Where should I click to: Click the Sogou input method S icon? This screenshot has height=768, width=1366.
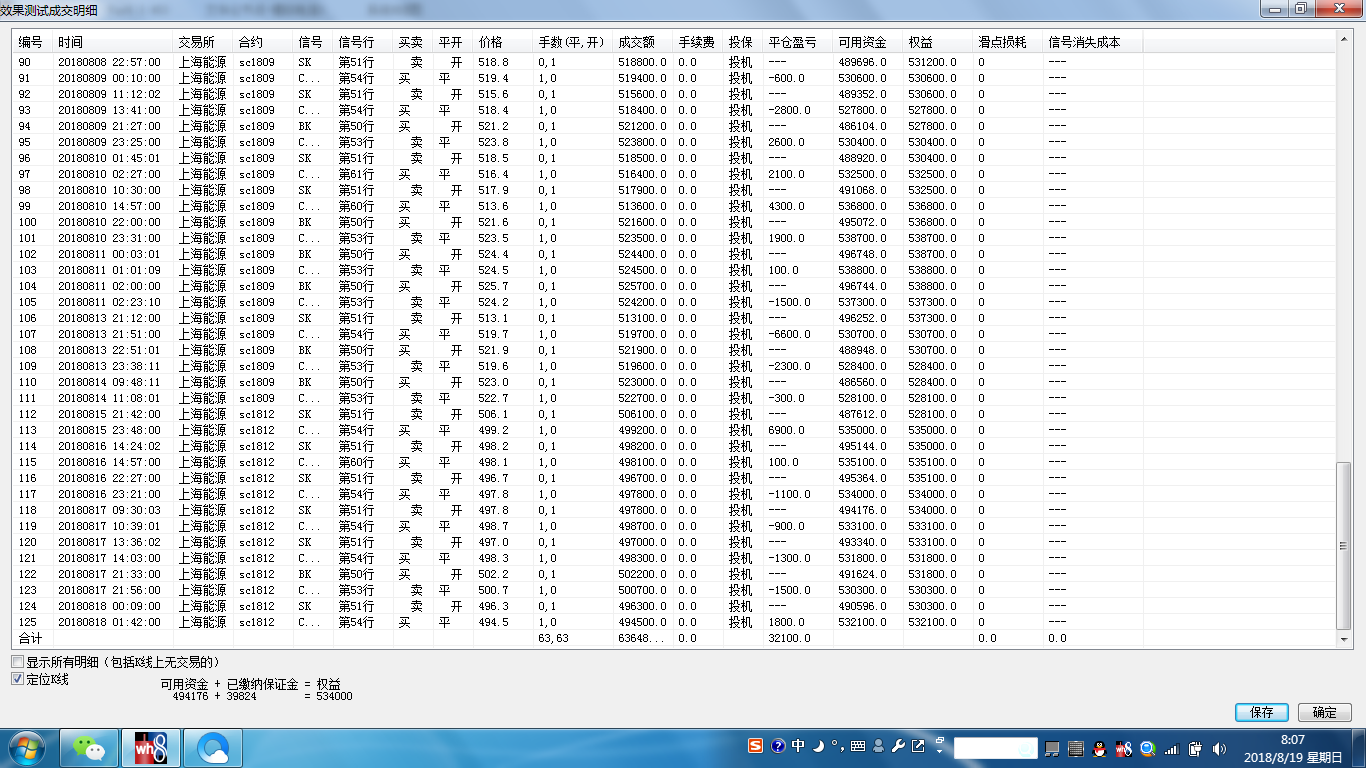756,746
